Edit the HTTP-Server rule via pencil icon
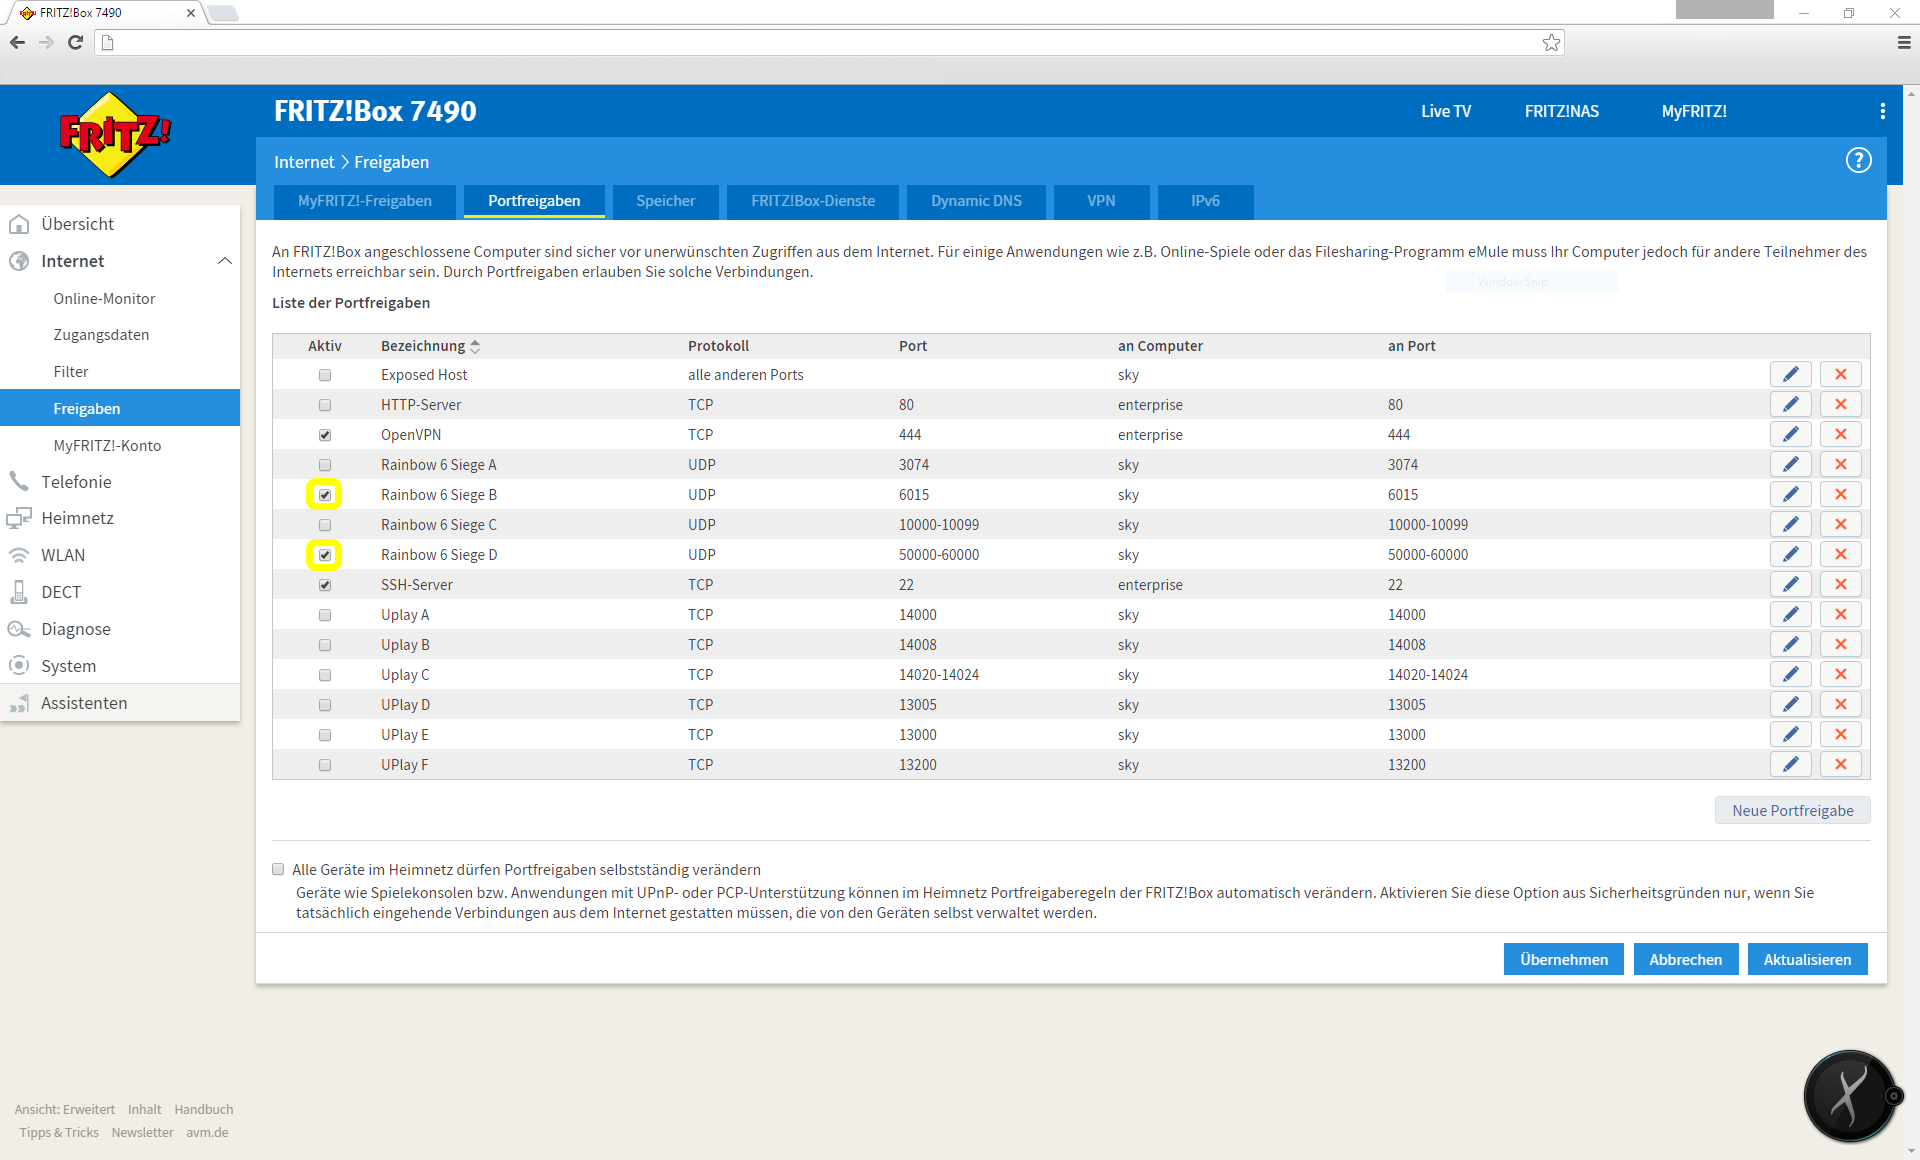 point(1790,404)
